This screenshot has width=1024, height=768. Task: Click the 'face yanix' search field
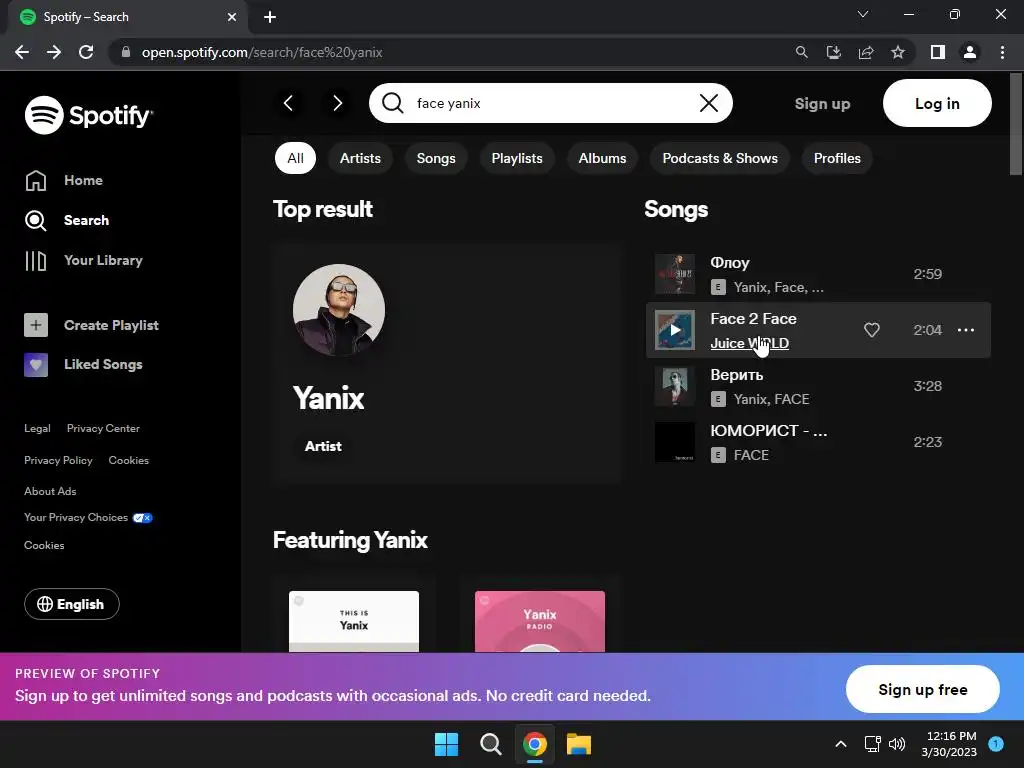pos(550,103)
